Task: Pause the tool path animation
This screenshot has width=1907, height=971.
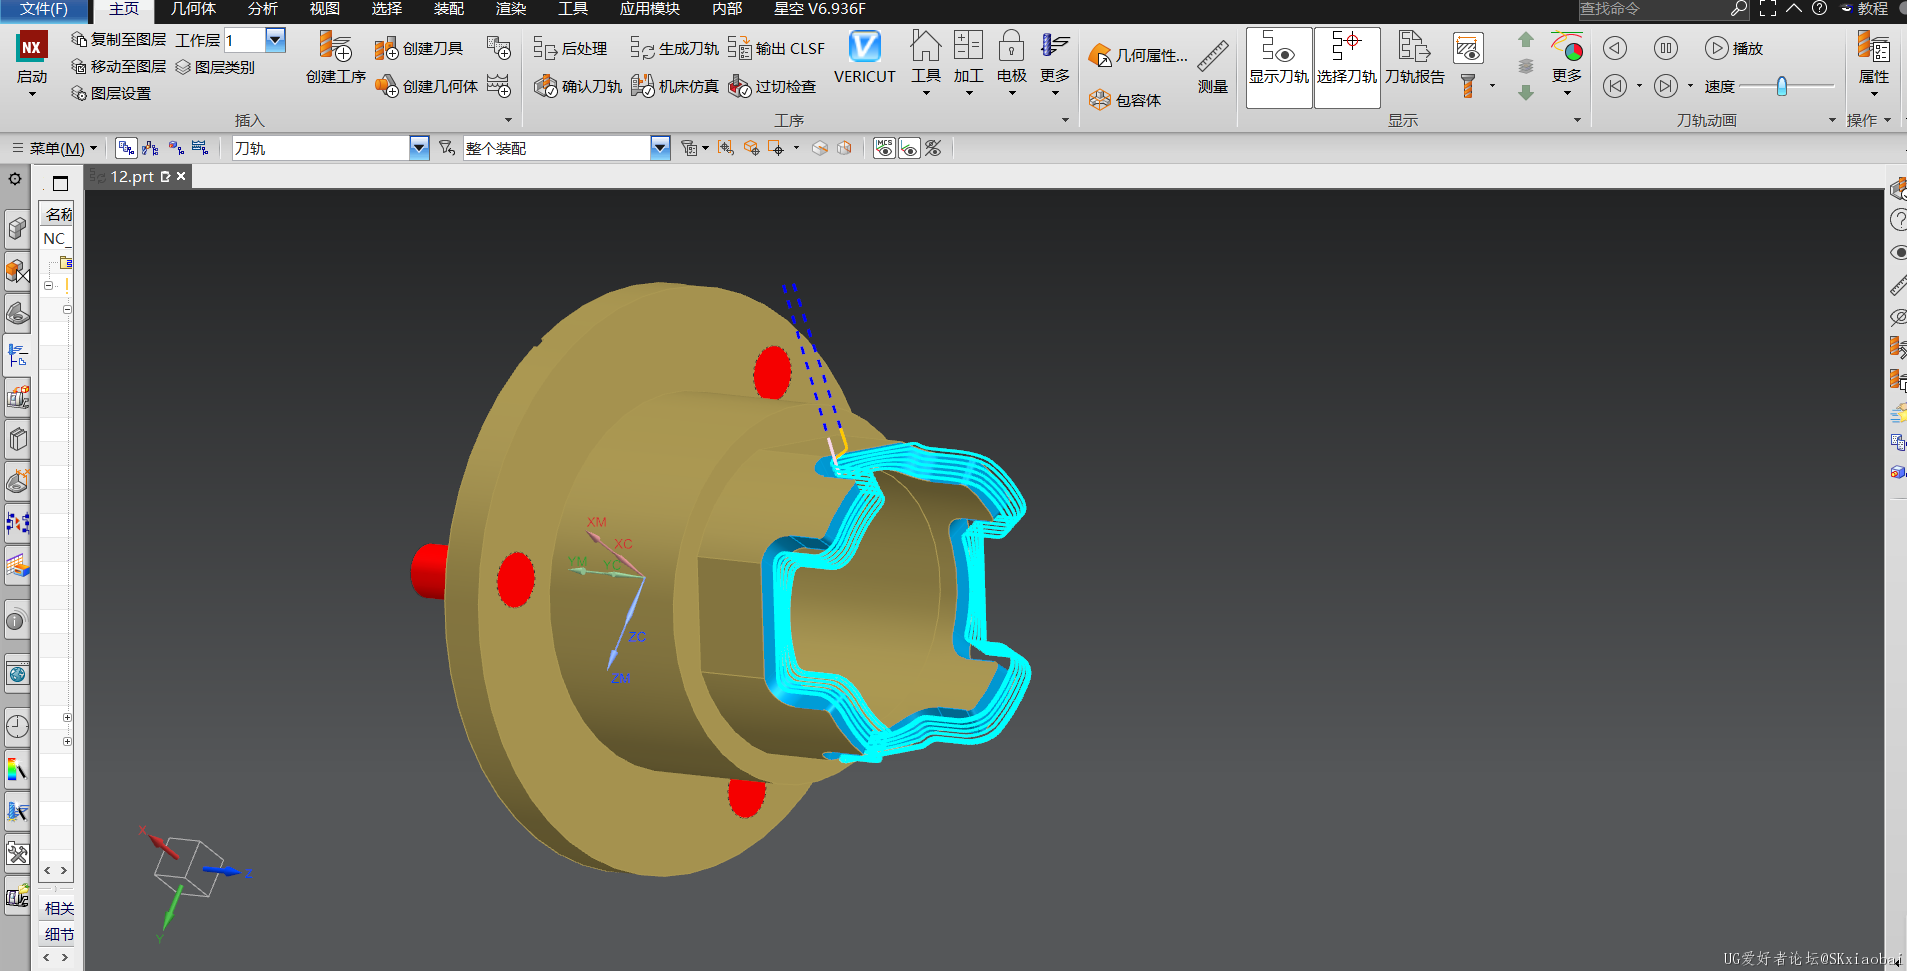Action: (x=1665, y=48)
